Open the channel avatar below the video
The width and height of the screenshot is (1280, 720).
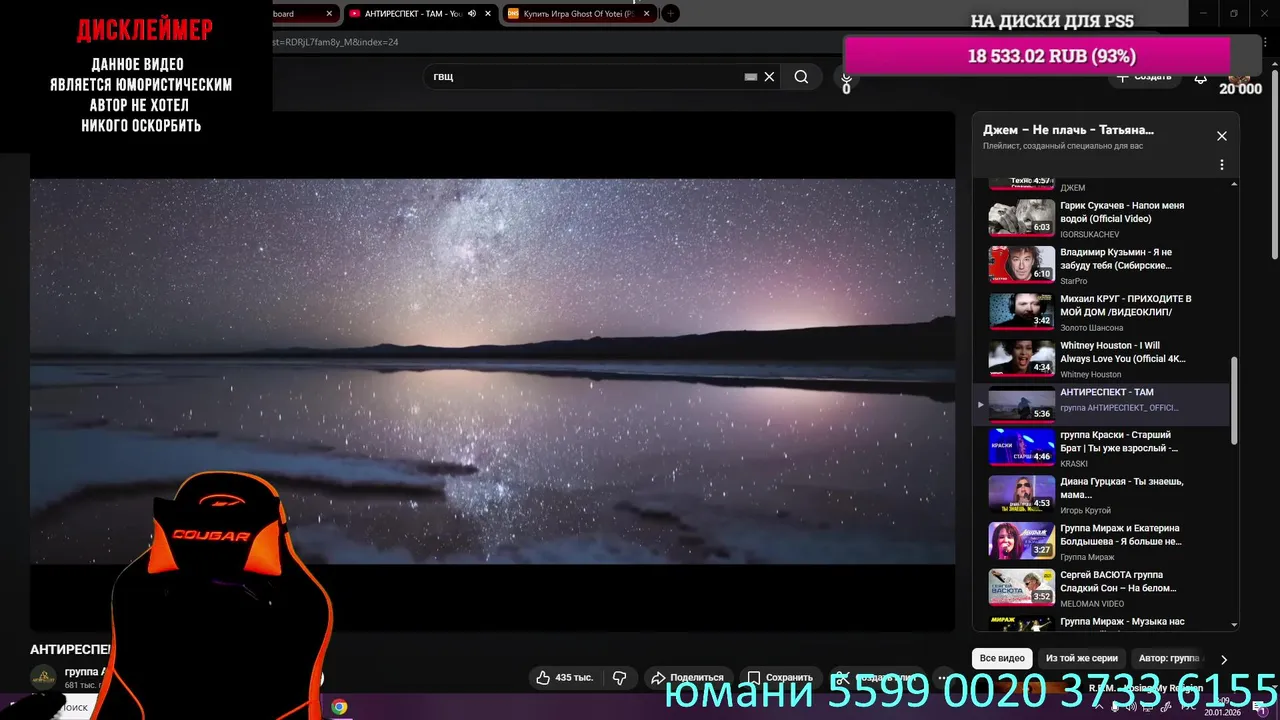(x=43, y=678)
